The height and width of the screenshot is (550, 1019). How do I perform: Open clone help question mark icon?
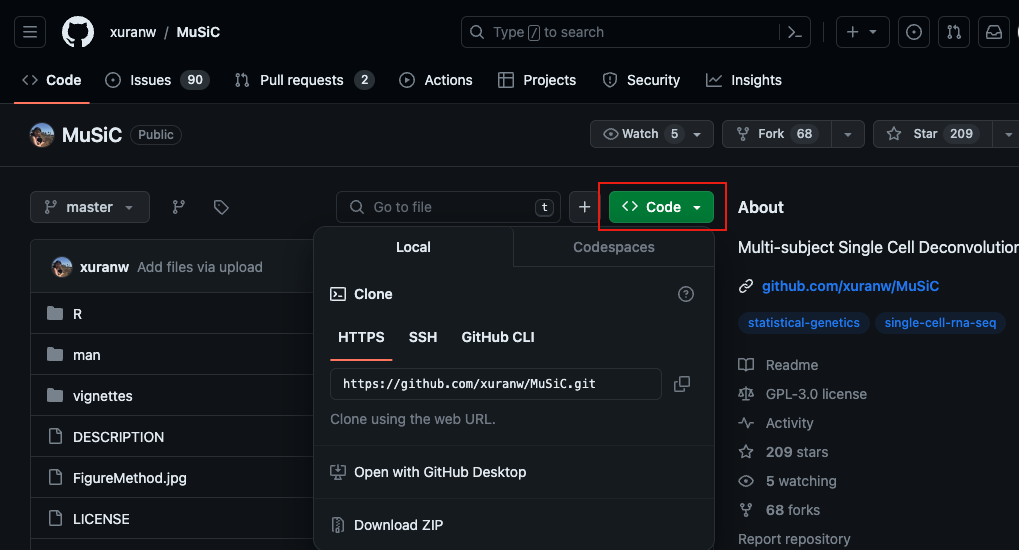click(686, 294)
